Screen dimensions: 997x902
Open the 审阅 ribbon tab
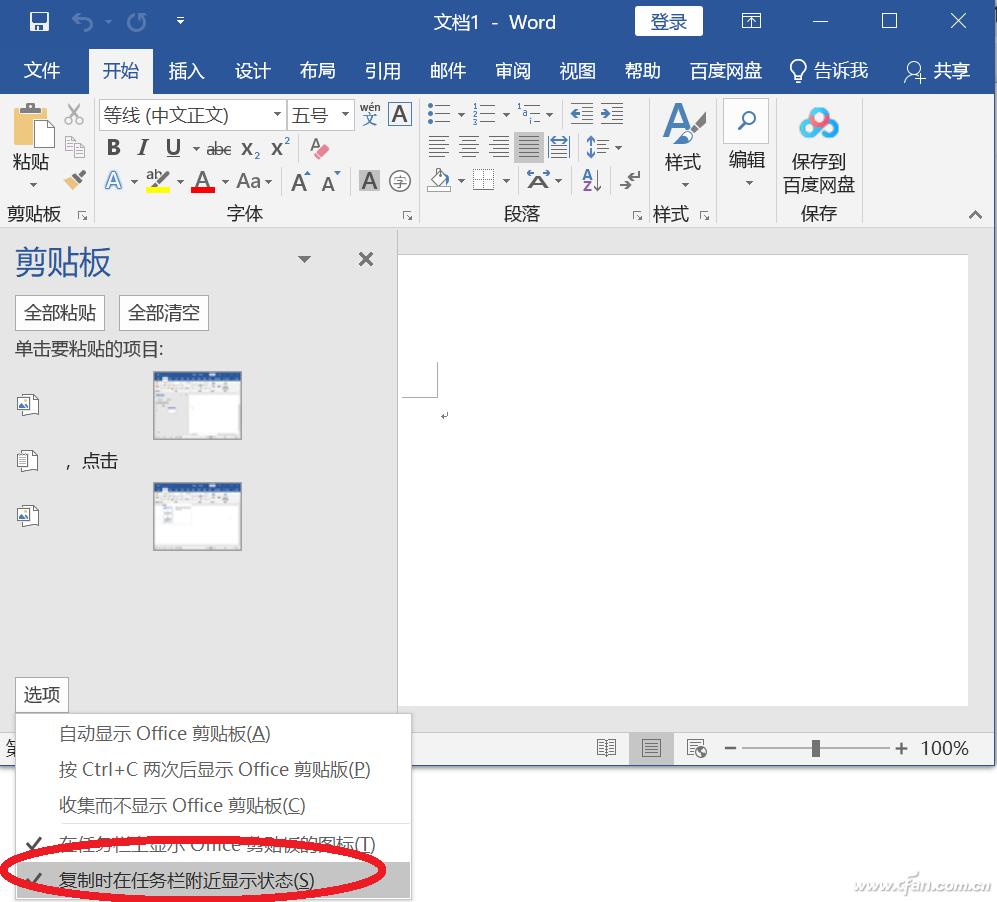(512, 70)
